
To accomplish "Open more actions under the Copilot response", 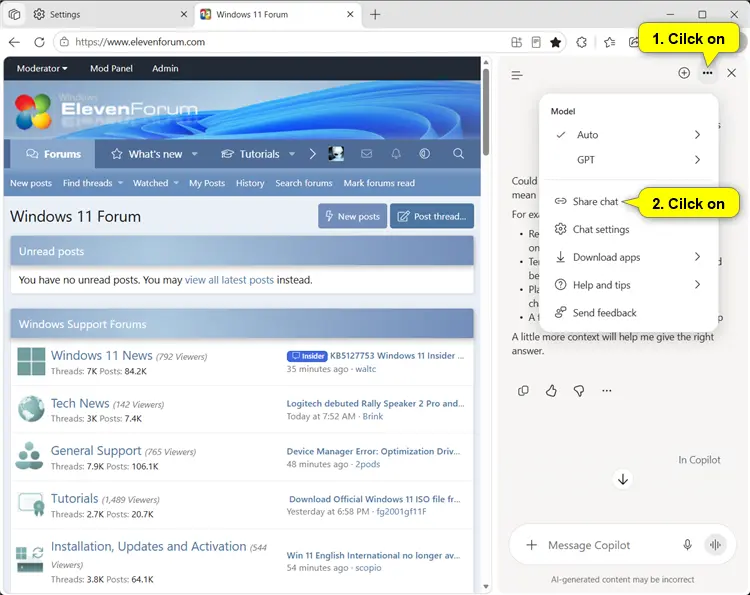I will tap(607, 391).
